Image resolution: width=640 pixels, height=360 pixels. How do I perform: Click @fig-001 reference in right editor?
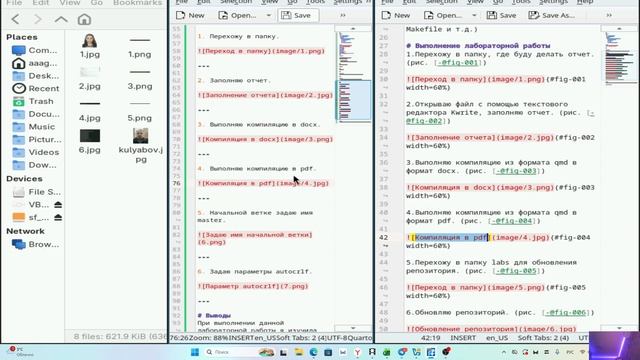click(458, 62)
